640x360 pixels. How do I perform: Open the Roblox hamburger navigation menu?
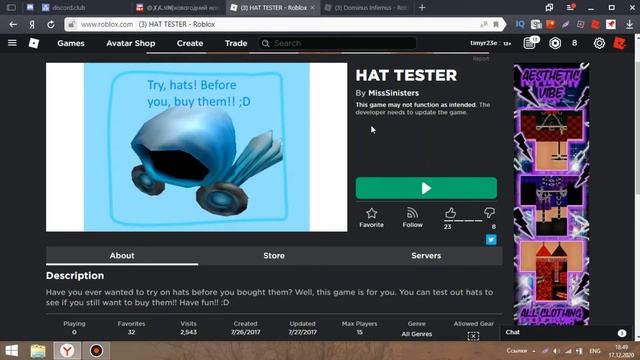[12, 43]
